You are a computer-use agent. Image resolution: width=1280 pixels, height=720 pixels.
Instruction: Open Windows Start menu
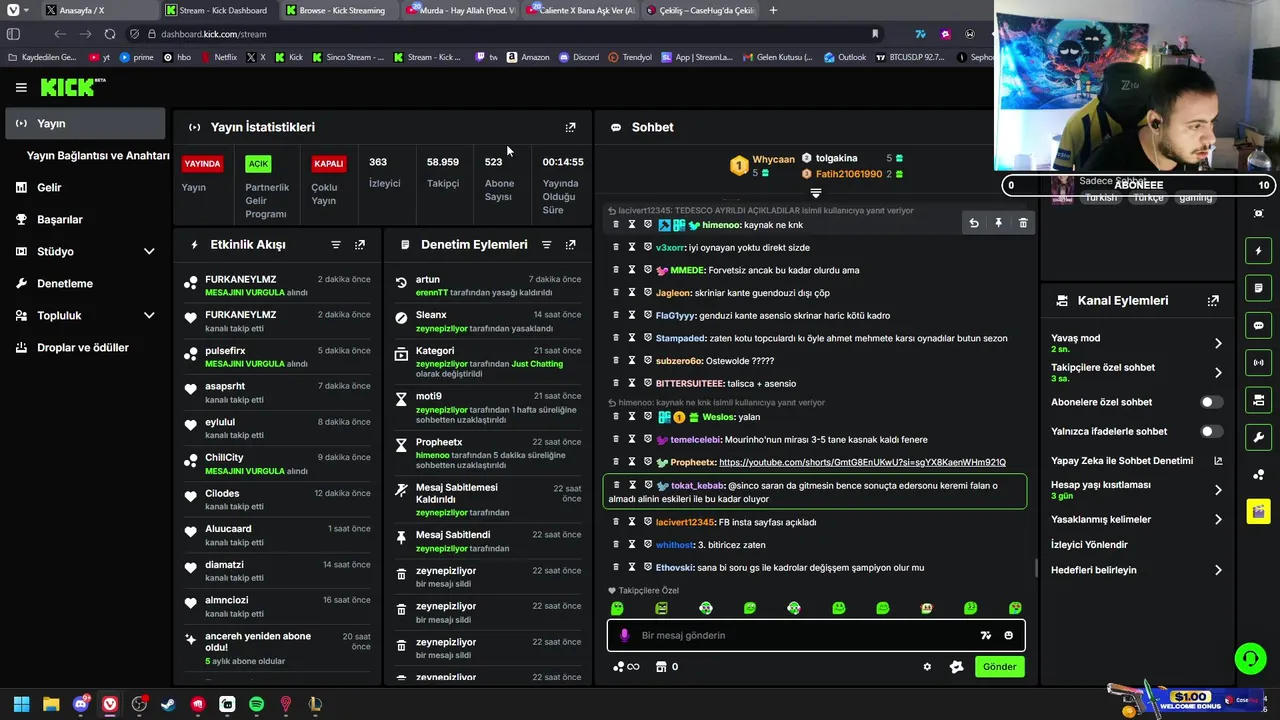[x=21, y=704]
